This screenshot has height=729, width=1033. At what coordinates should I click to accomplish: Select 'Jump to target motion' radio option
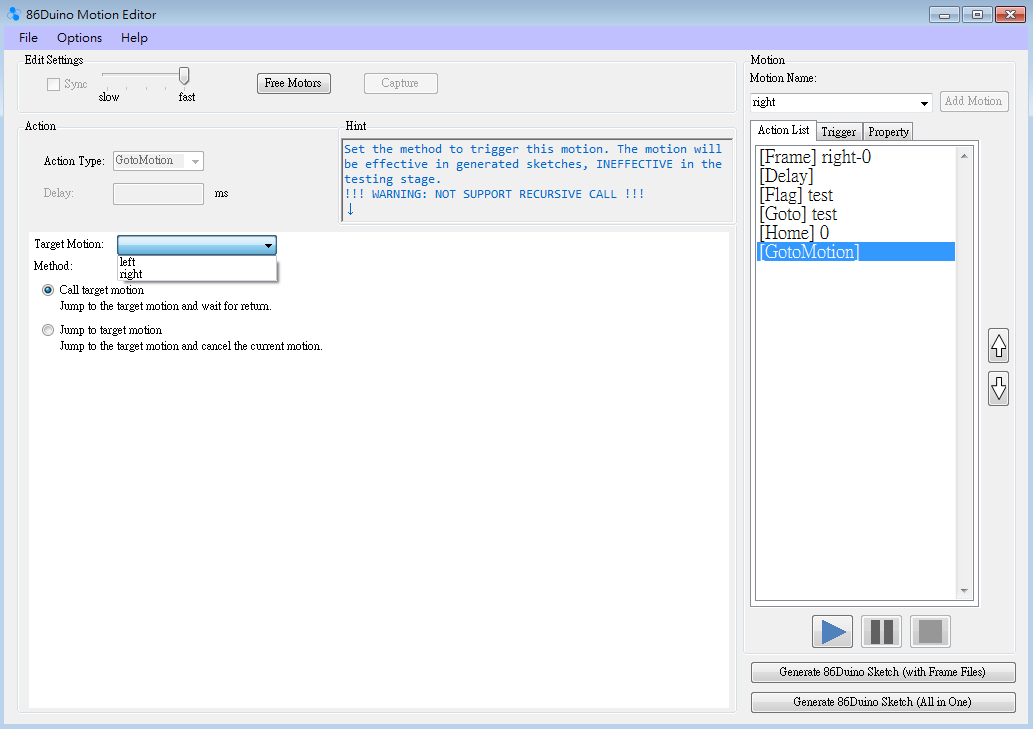tap(48, 330)
